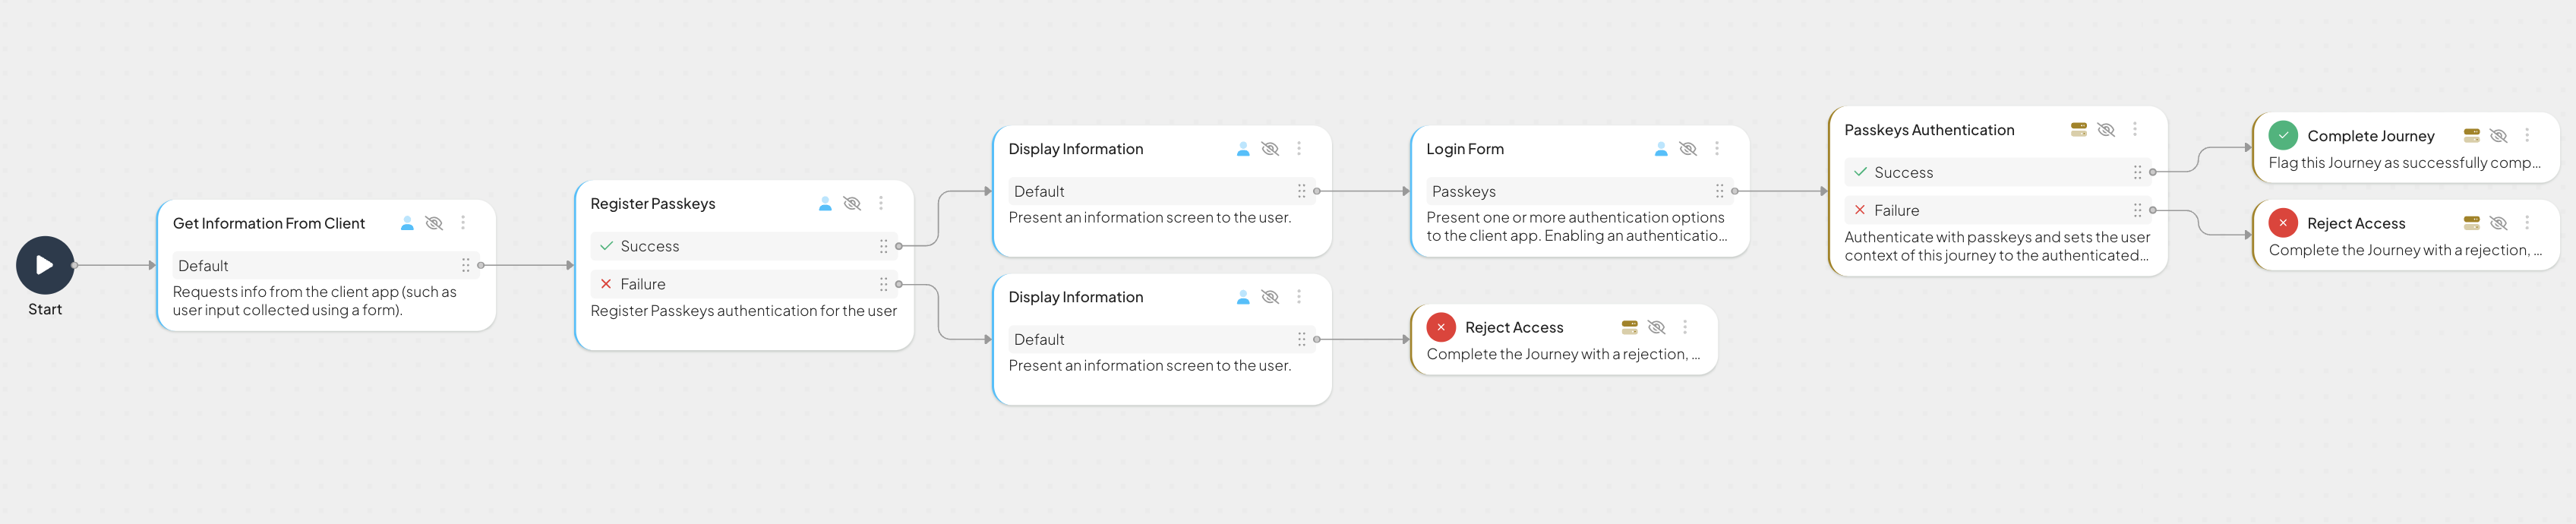Click output connector of Passkeys Authentication Success
This screenshot has width=2576, height=524.
tap(2153, 172)
